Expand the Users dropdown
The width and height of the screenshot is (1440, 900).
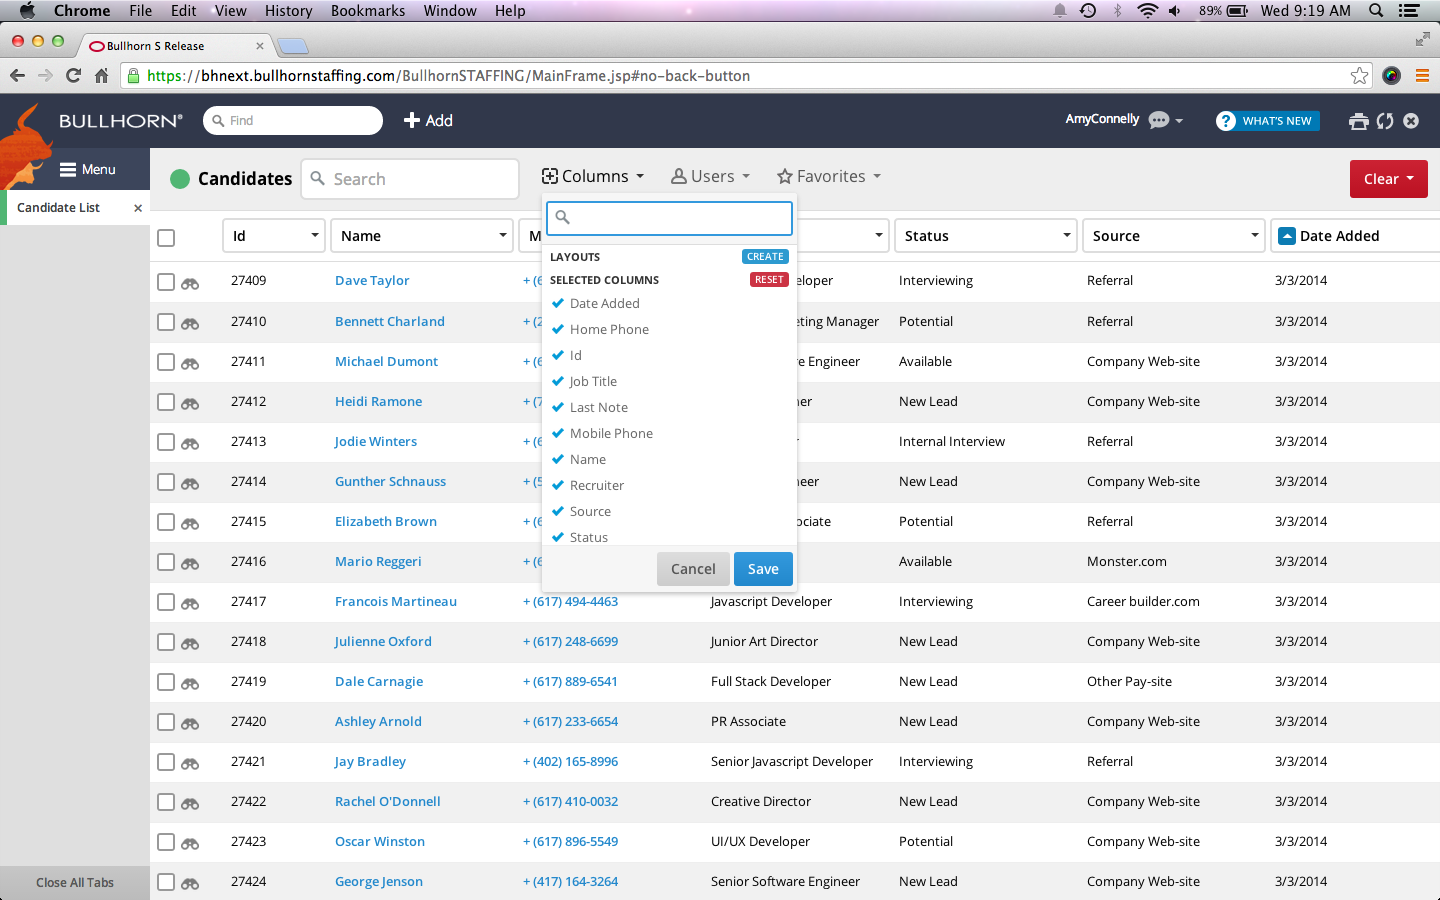pyautogui.click(x=710, y=176)
